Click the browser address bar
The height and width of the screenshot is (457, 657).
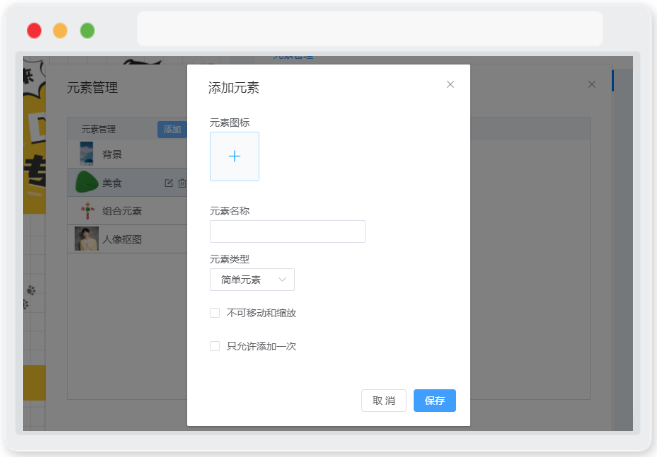point(370,28)
